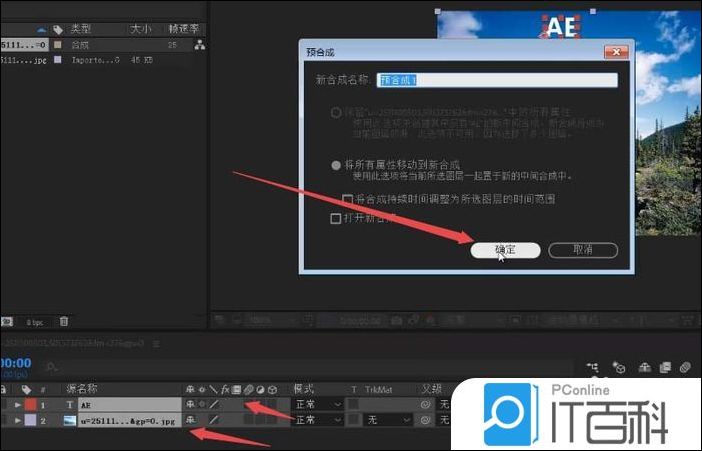Click the shy switch column header icon
The width and height of the screenshot is (702, 451).
tap(190, 389)
